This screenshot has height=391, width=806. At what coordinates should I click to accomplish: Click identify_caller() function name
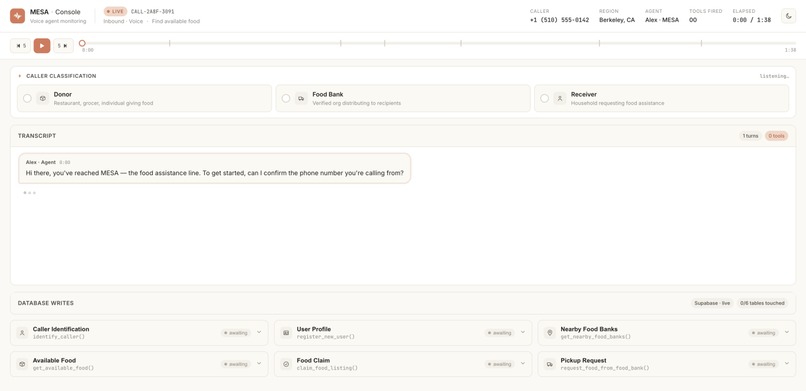coord(59,337)
